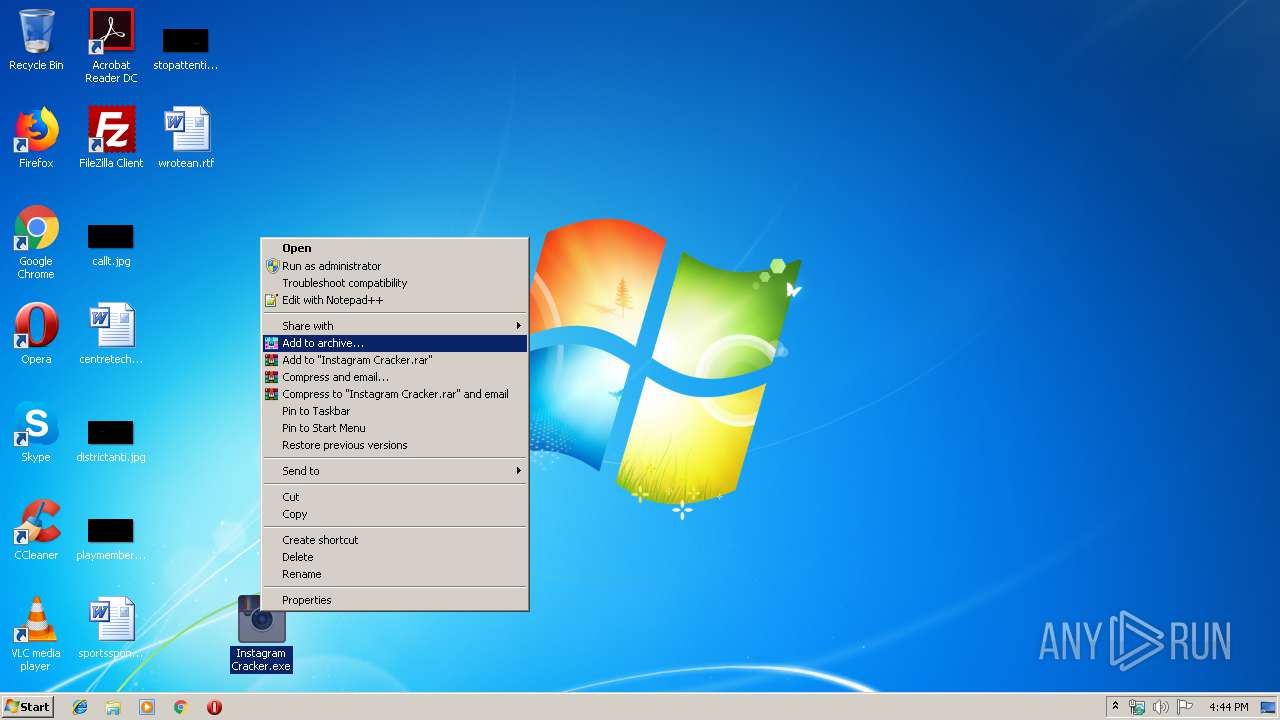The width and height of the screenshot is (1280, 720).
Task: Launch CCleaner desktop shortcut
Action: pyautogui.click(x=36, y=530)
